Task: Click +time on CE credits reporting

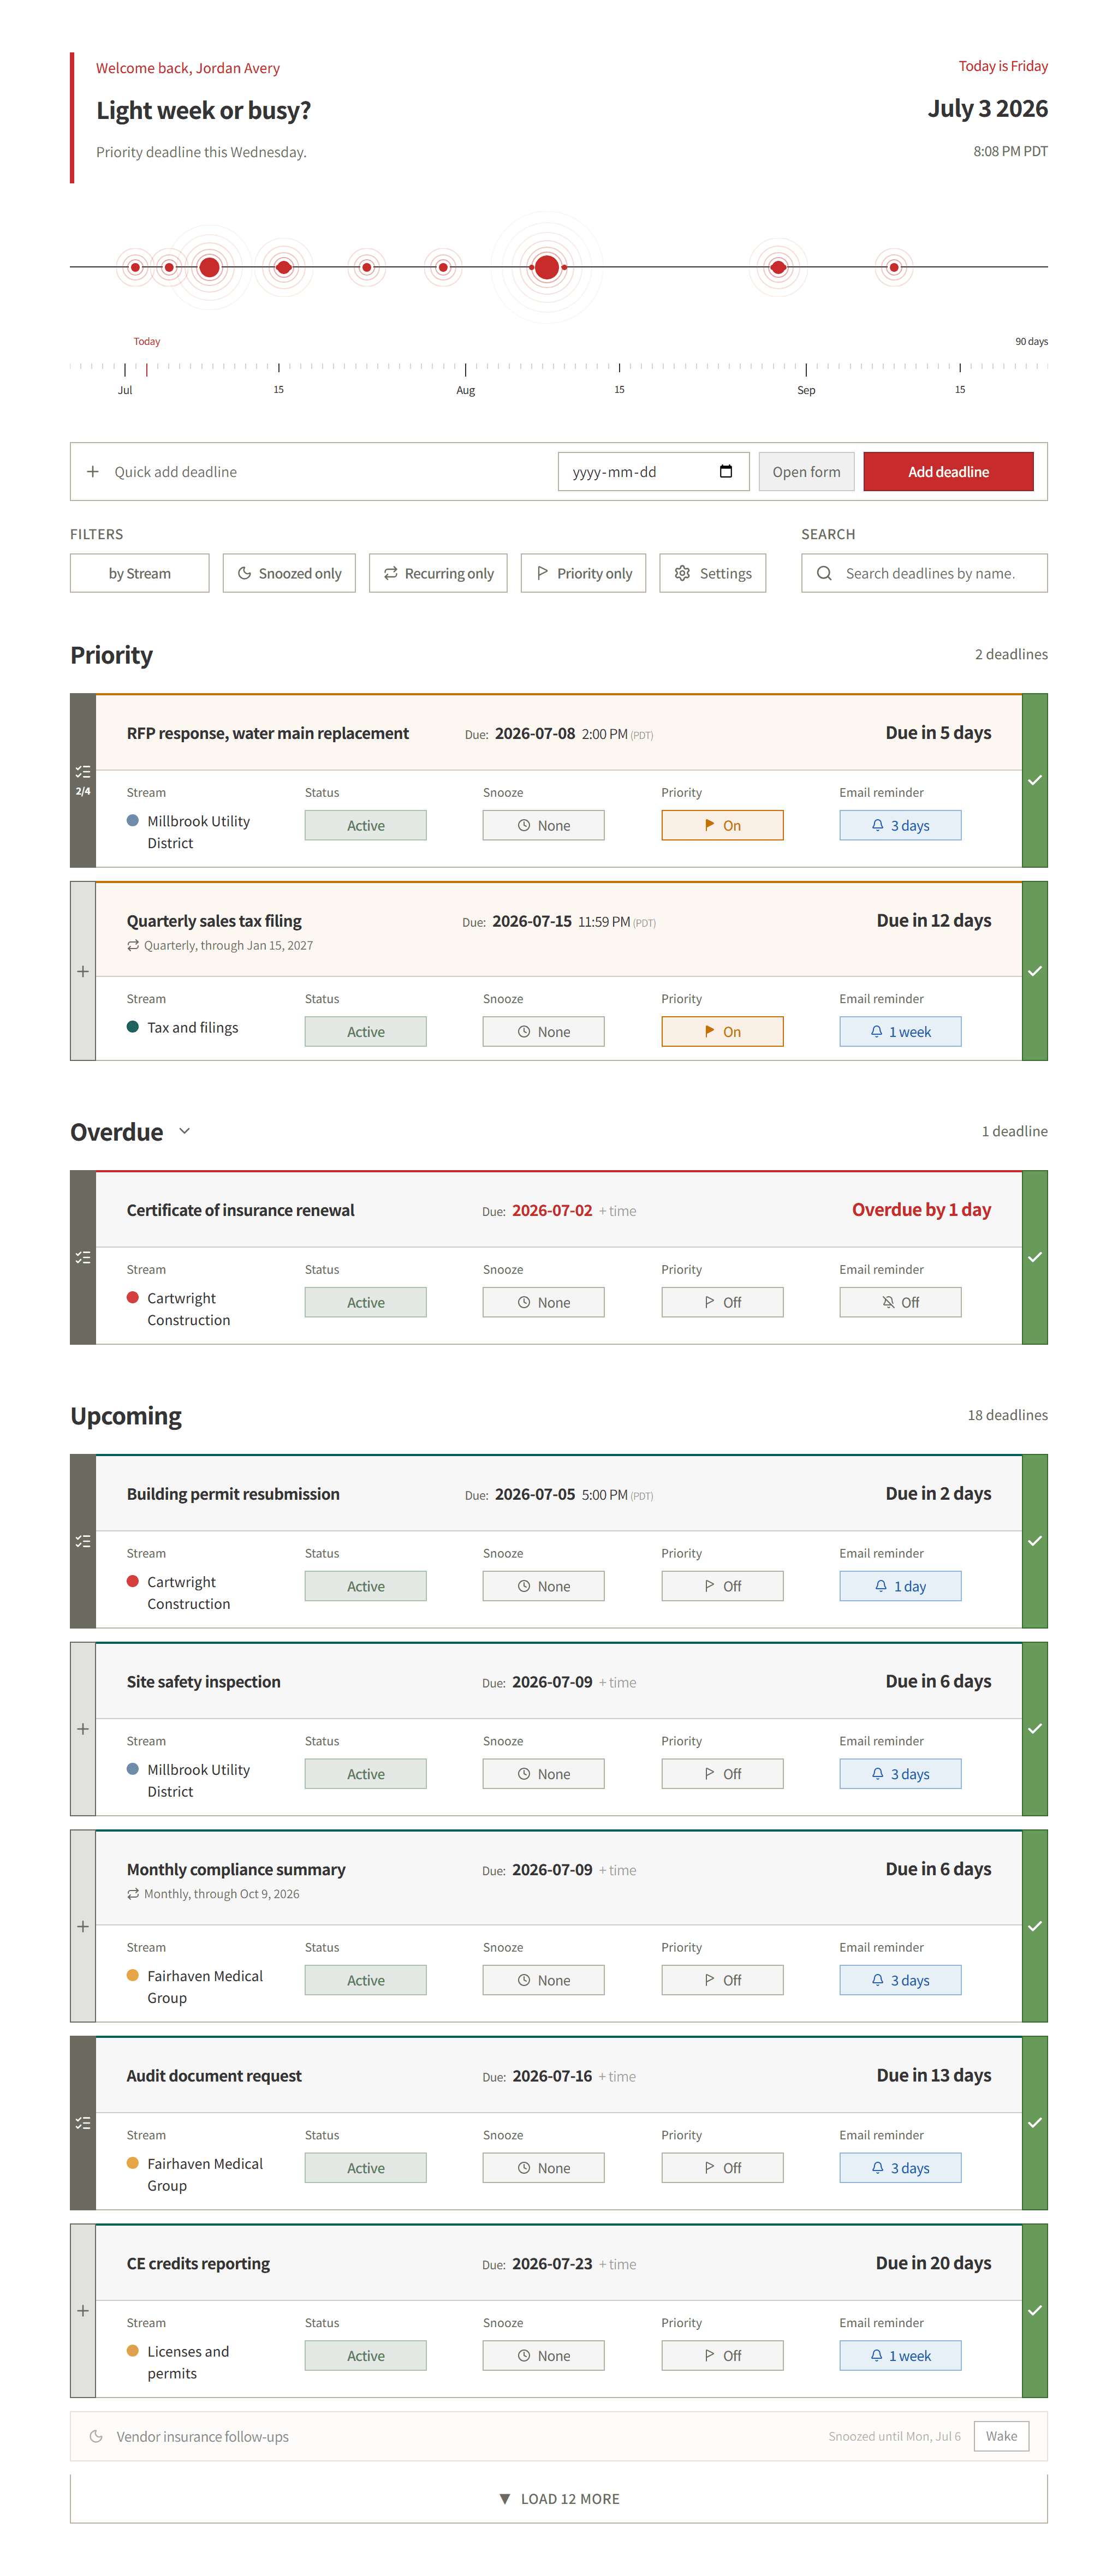Action: [618, 2265]
